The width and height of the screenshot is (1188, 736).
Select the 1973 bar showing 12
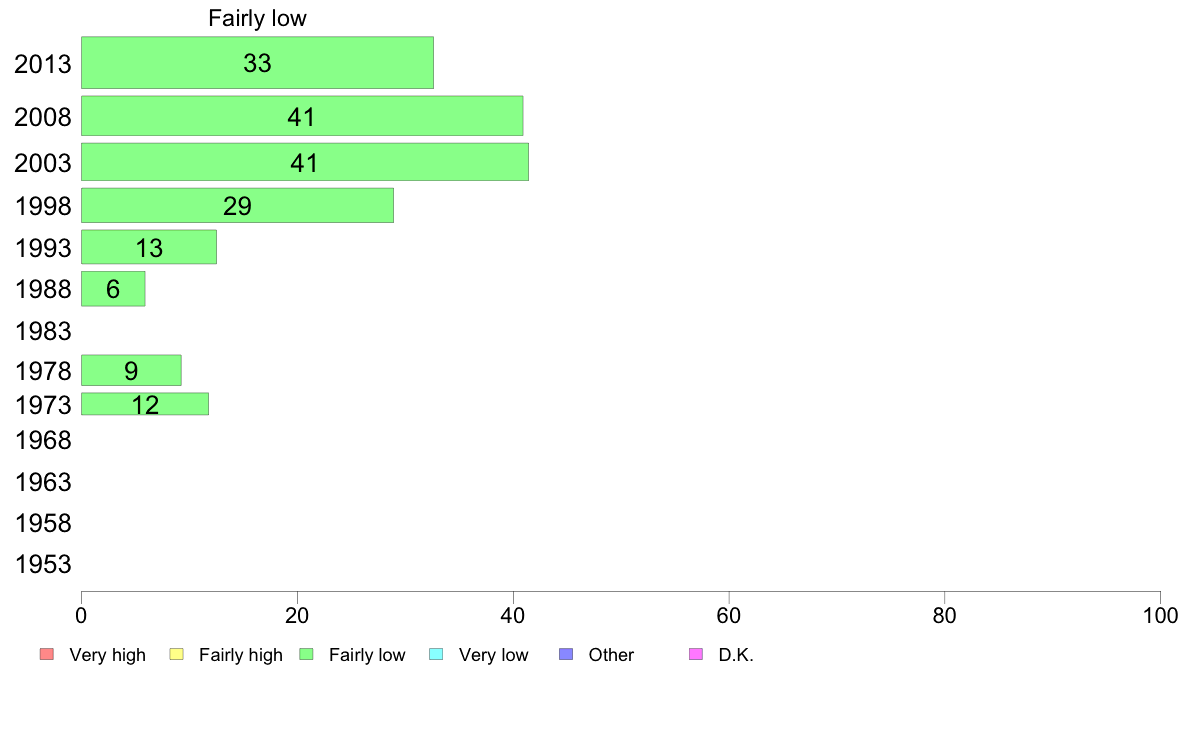pos(145,404)
